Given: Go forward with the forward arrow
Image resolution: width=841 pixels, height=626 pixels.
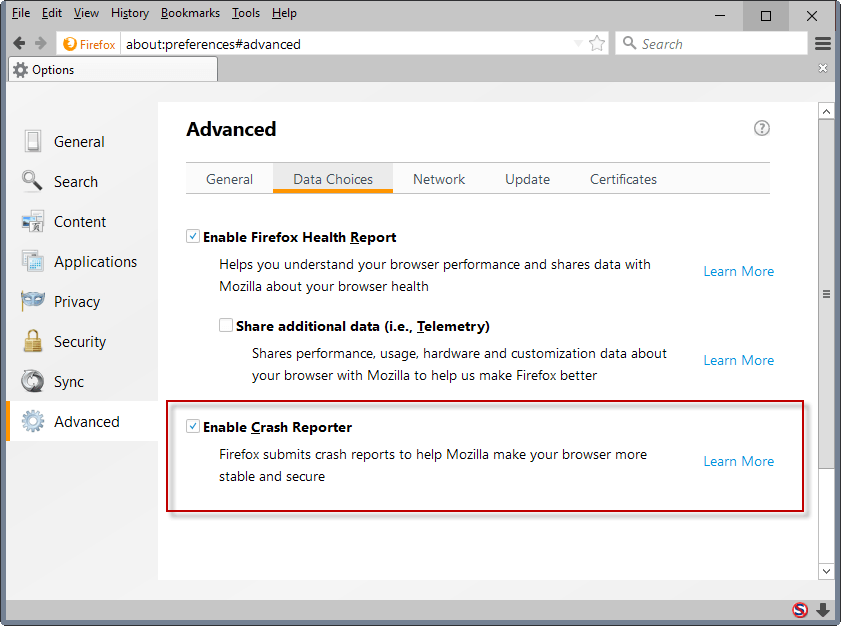Looking at the screenshot, I should (41, 43).
